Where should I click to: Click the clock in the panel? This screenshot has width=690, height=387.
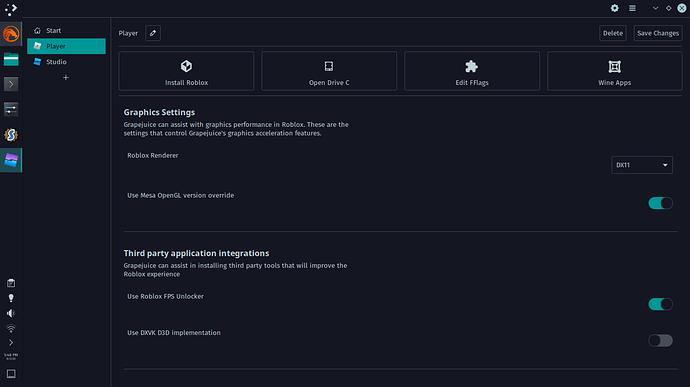point(11,356)
